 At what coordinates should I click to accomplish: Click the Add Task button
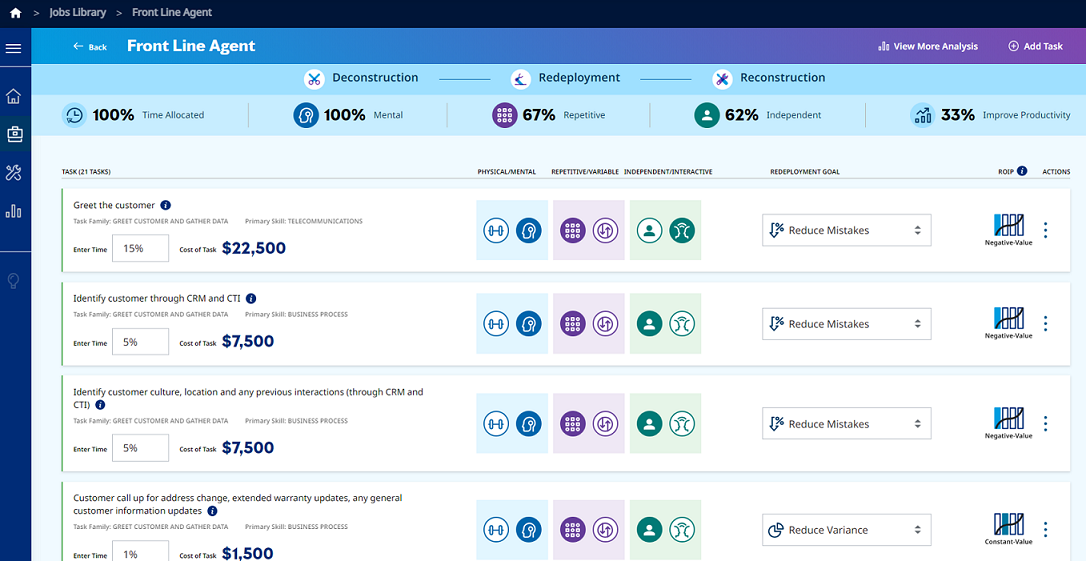[x=1035, y=46]
